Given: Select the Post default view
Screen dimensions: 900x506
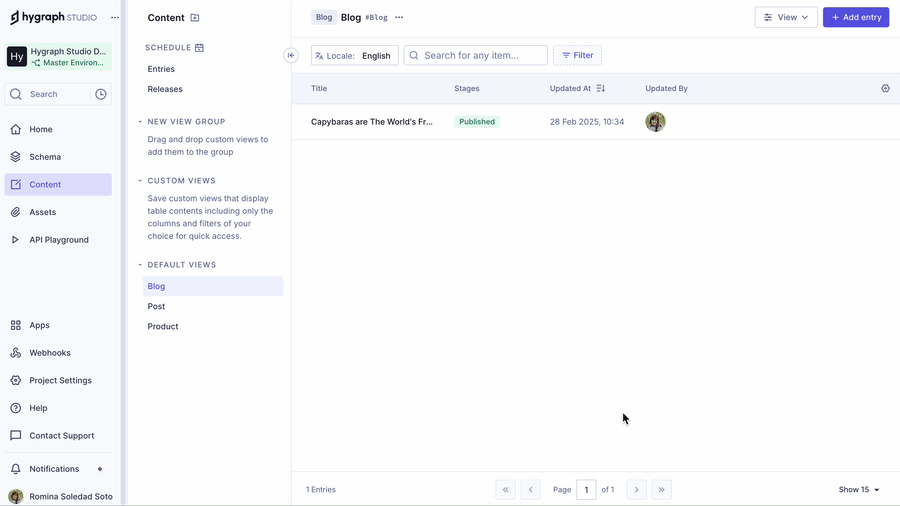Looking at the screenshot, I should tap(157, 306).
